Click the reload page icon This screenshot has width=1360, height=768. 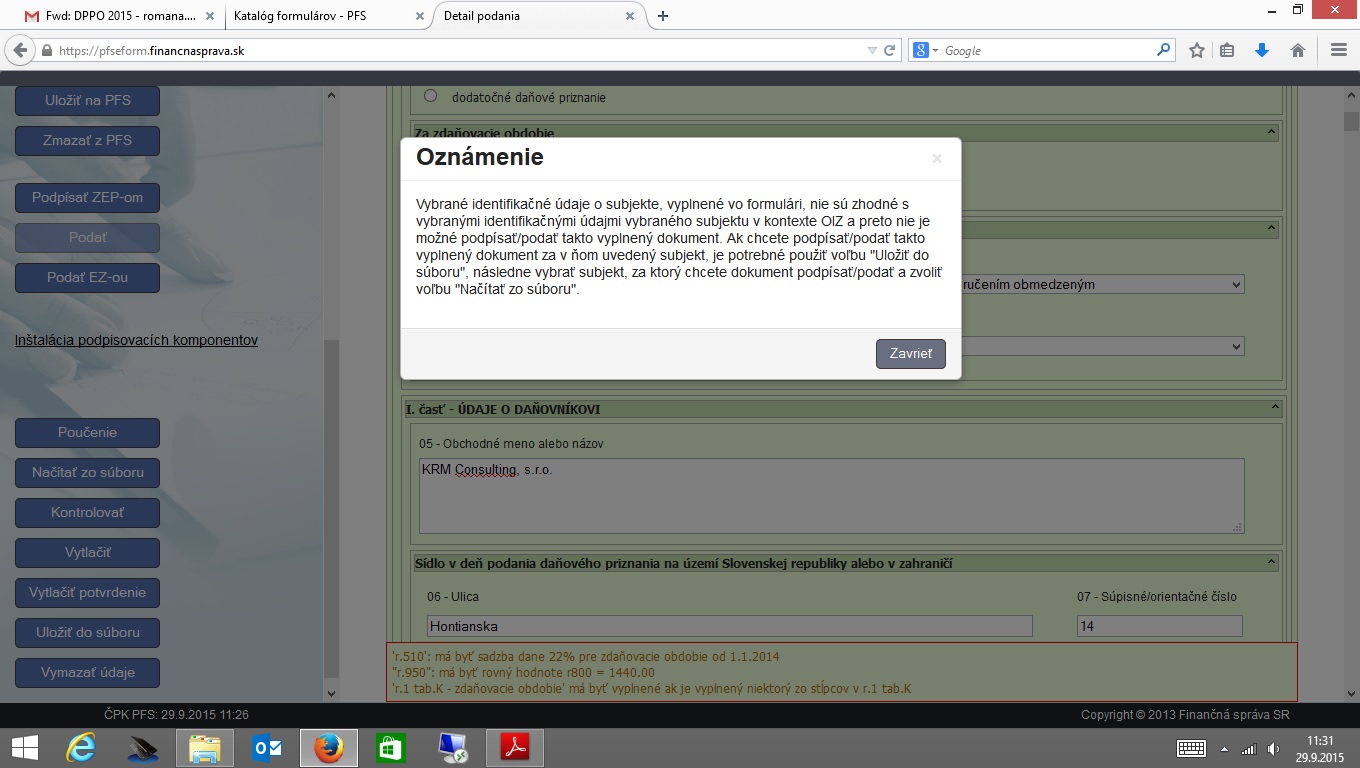pos(889,50)
